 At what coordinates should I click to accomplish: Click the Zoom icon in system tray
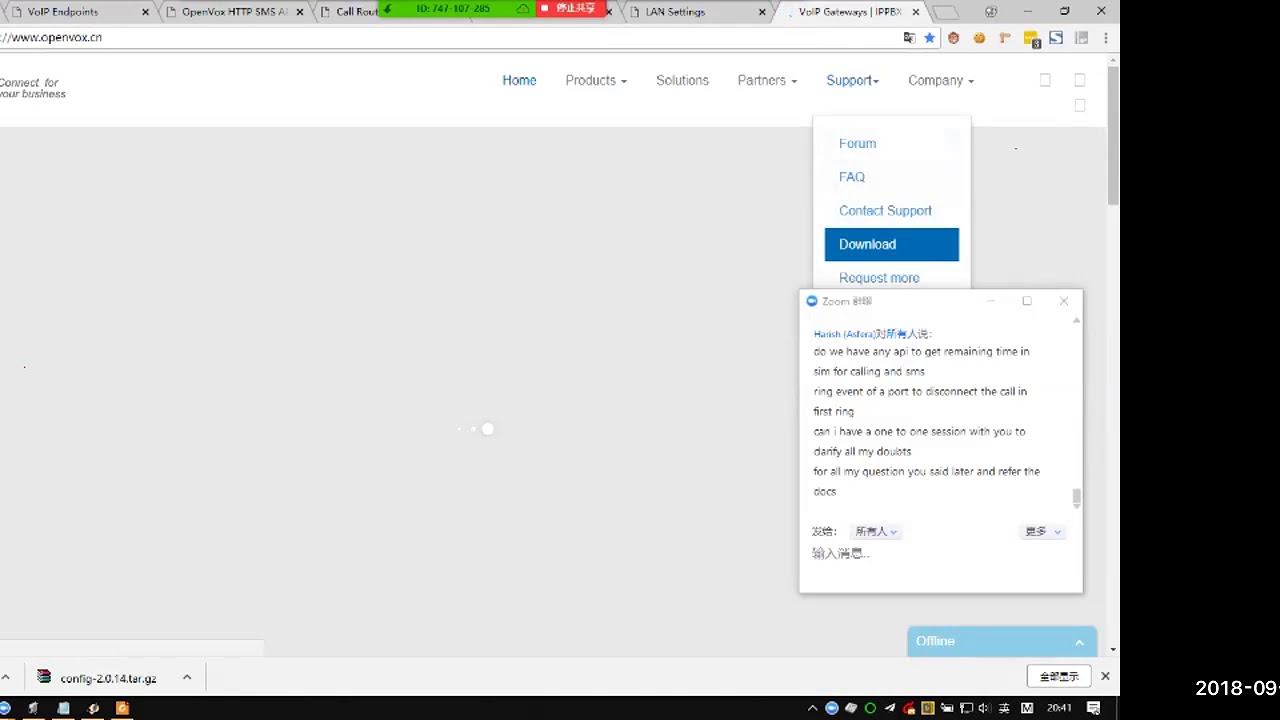click(831, 708)
